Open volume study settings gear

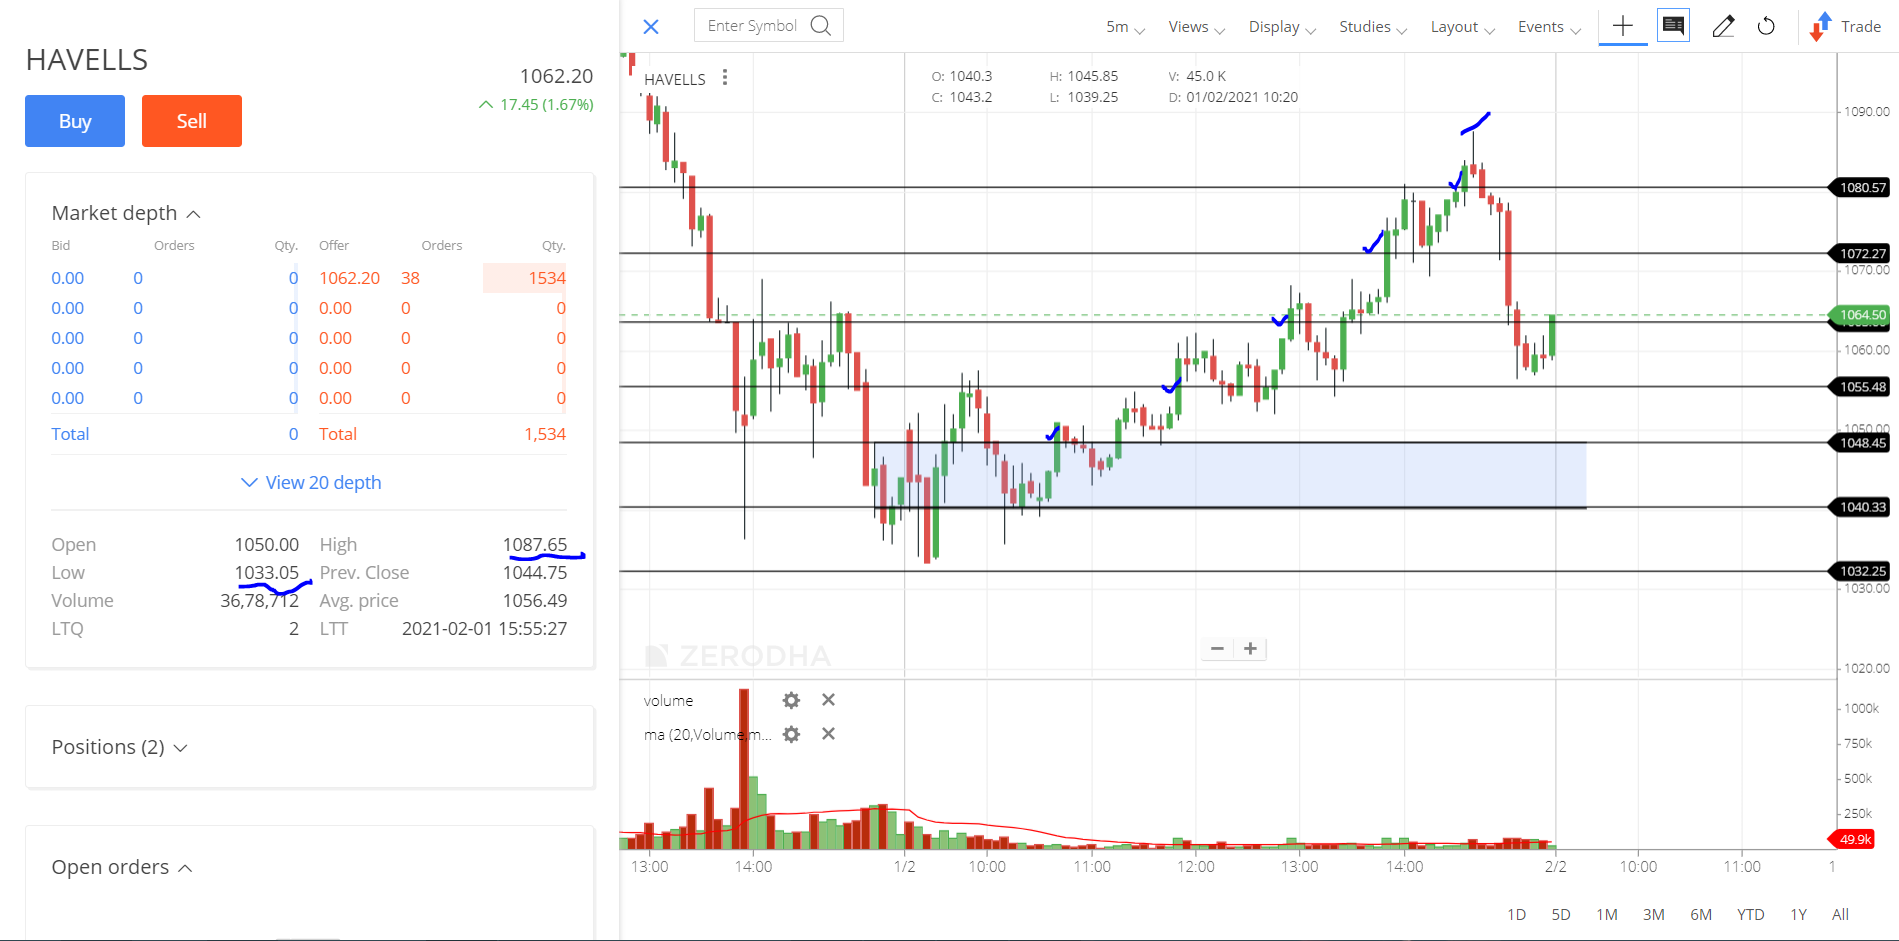point(791,700)
